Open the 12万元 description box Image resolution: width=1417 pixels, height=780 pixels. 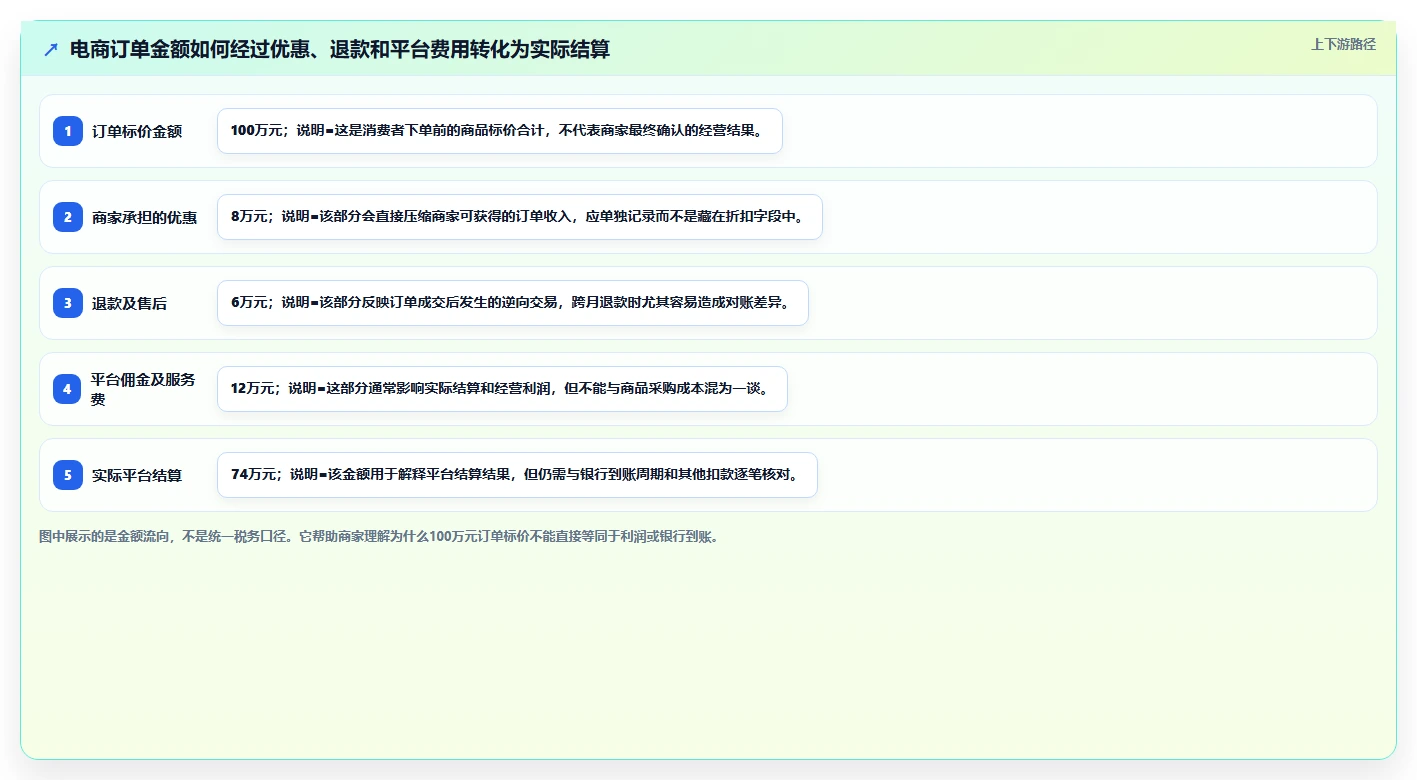pyautogui.click(x=502, y=389)
